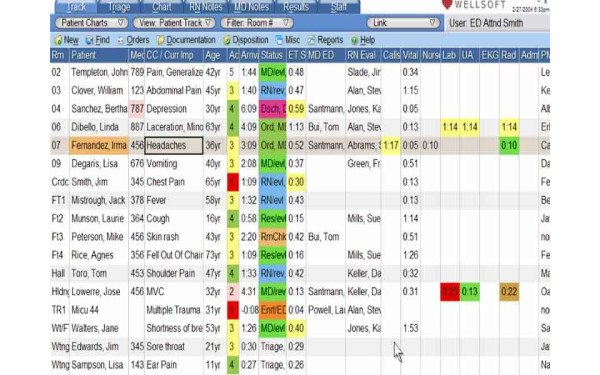
Task: Open the Documentation folder icon
Action: [x=161, y=40]
